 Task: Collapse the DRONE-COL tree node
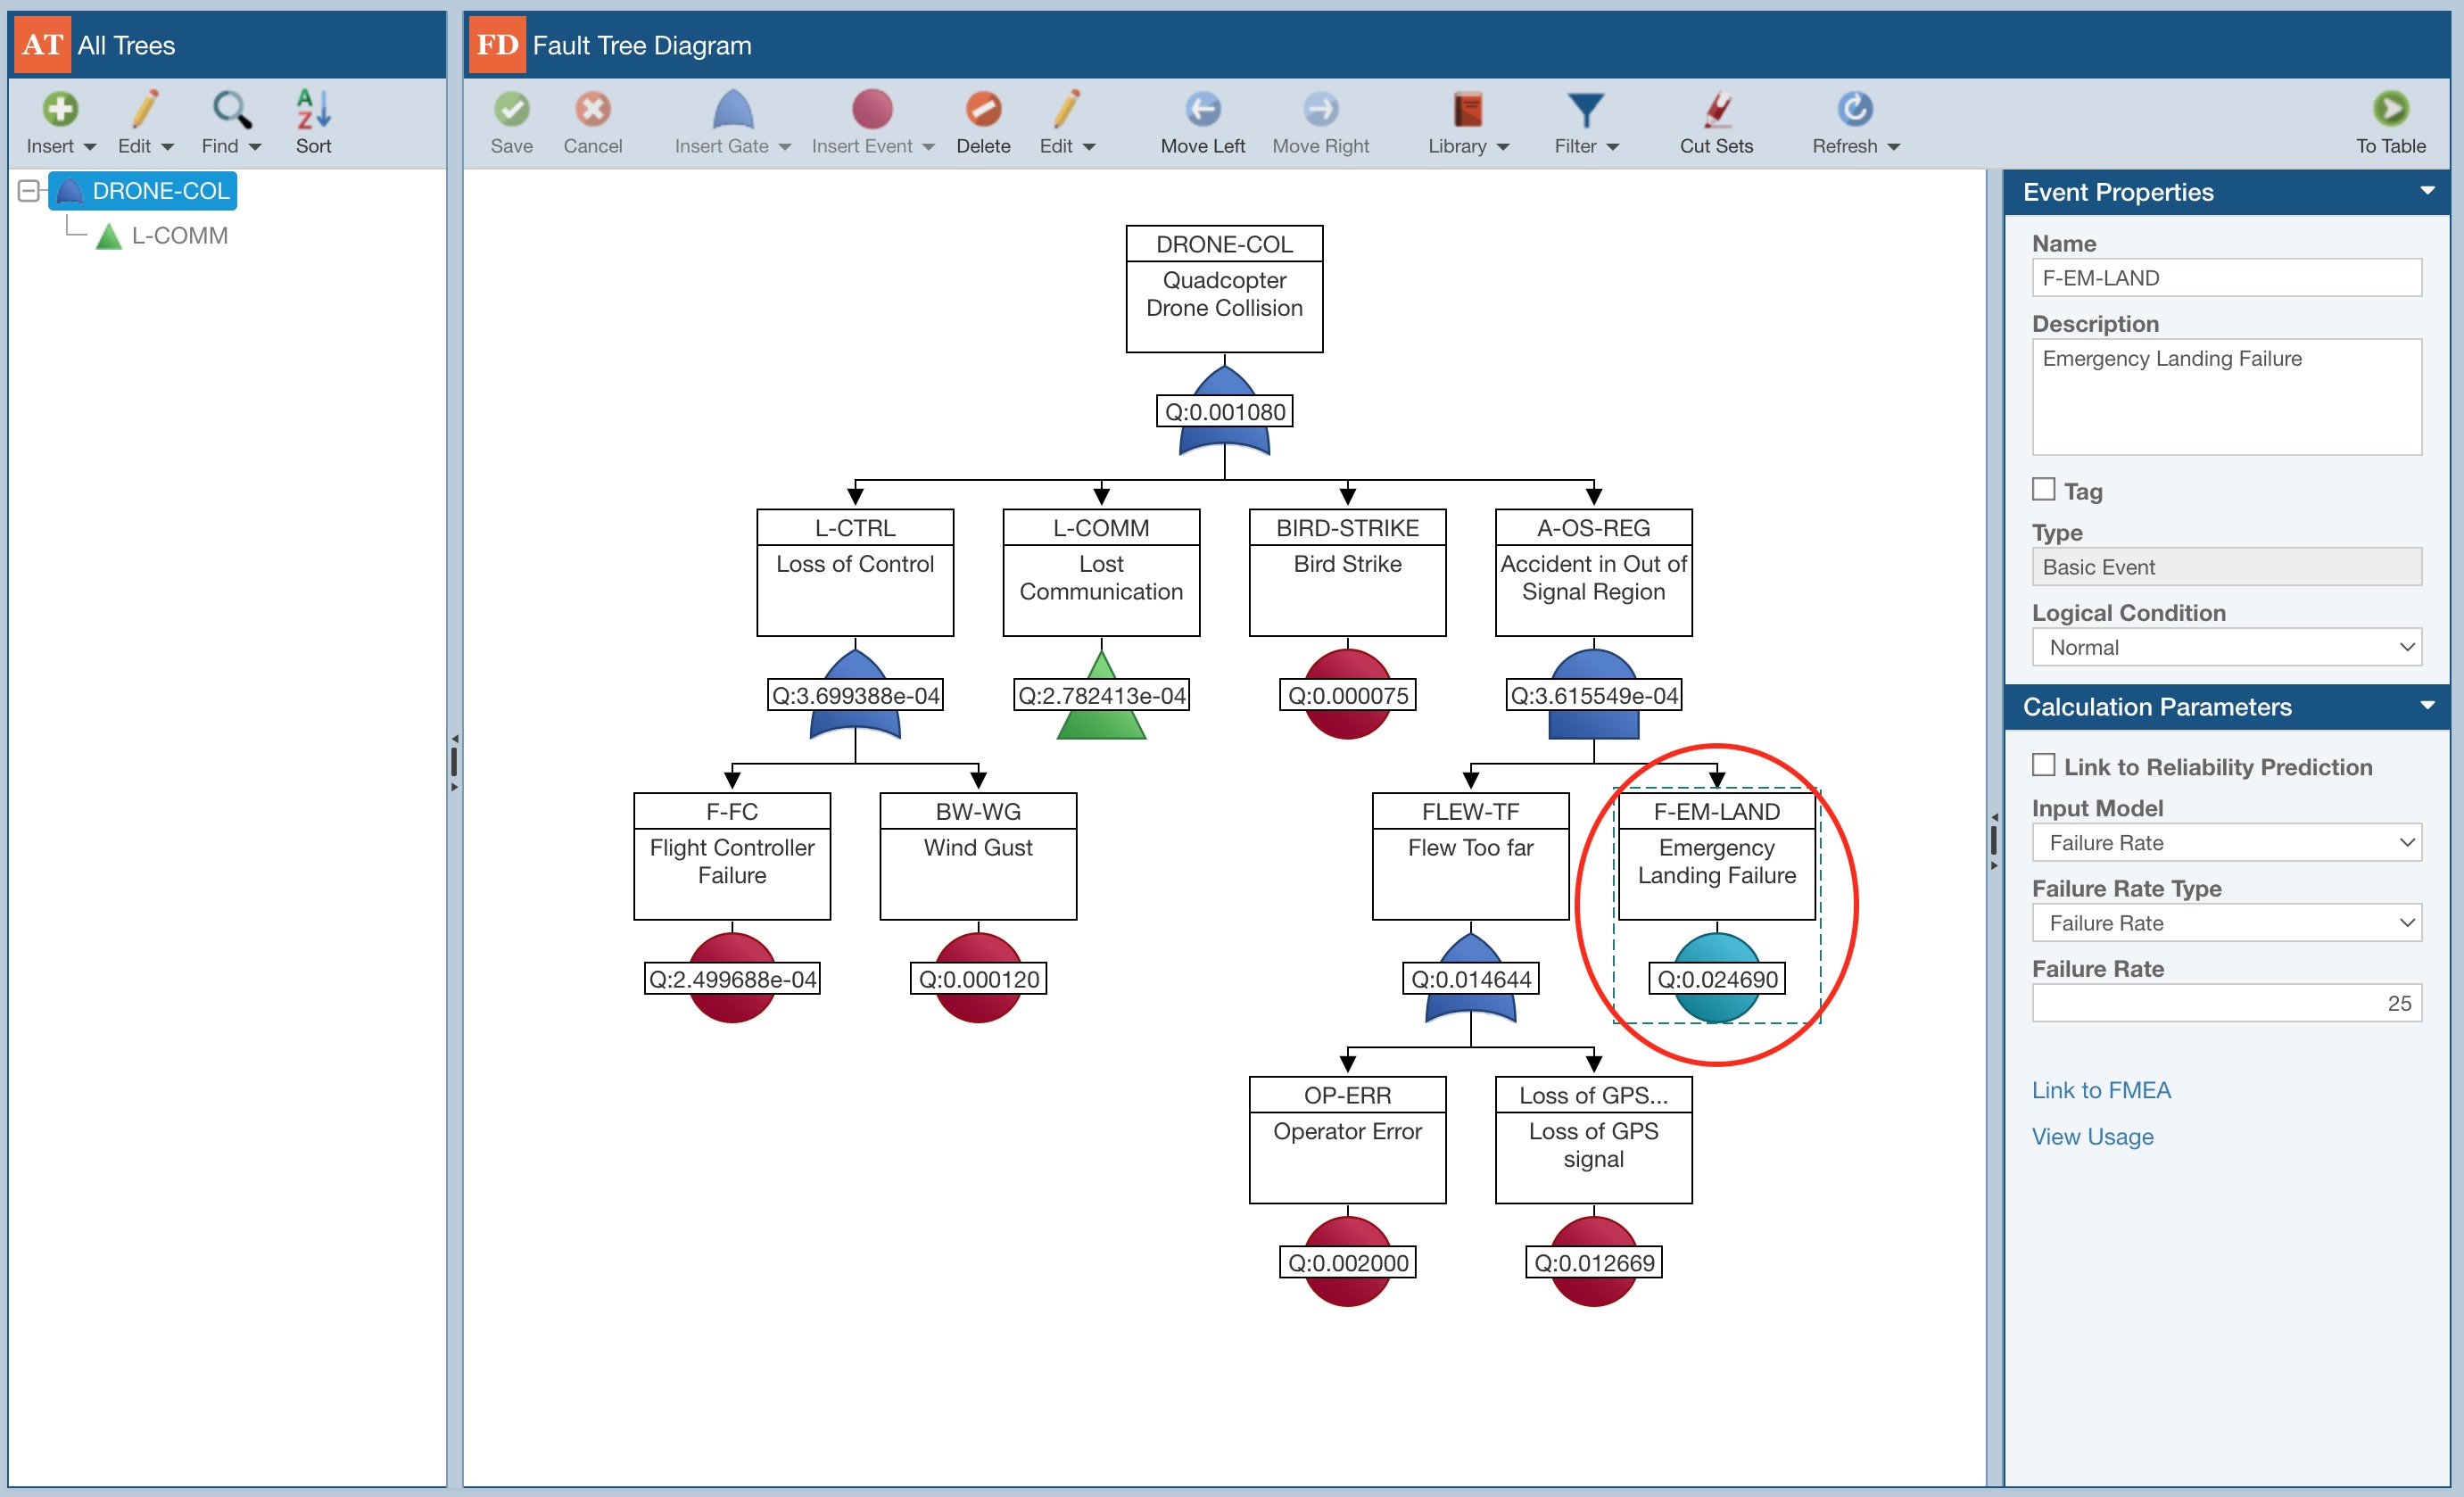(x=29, y=191)
